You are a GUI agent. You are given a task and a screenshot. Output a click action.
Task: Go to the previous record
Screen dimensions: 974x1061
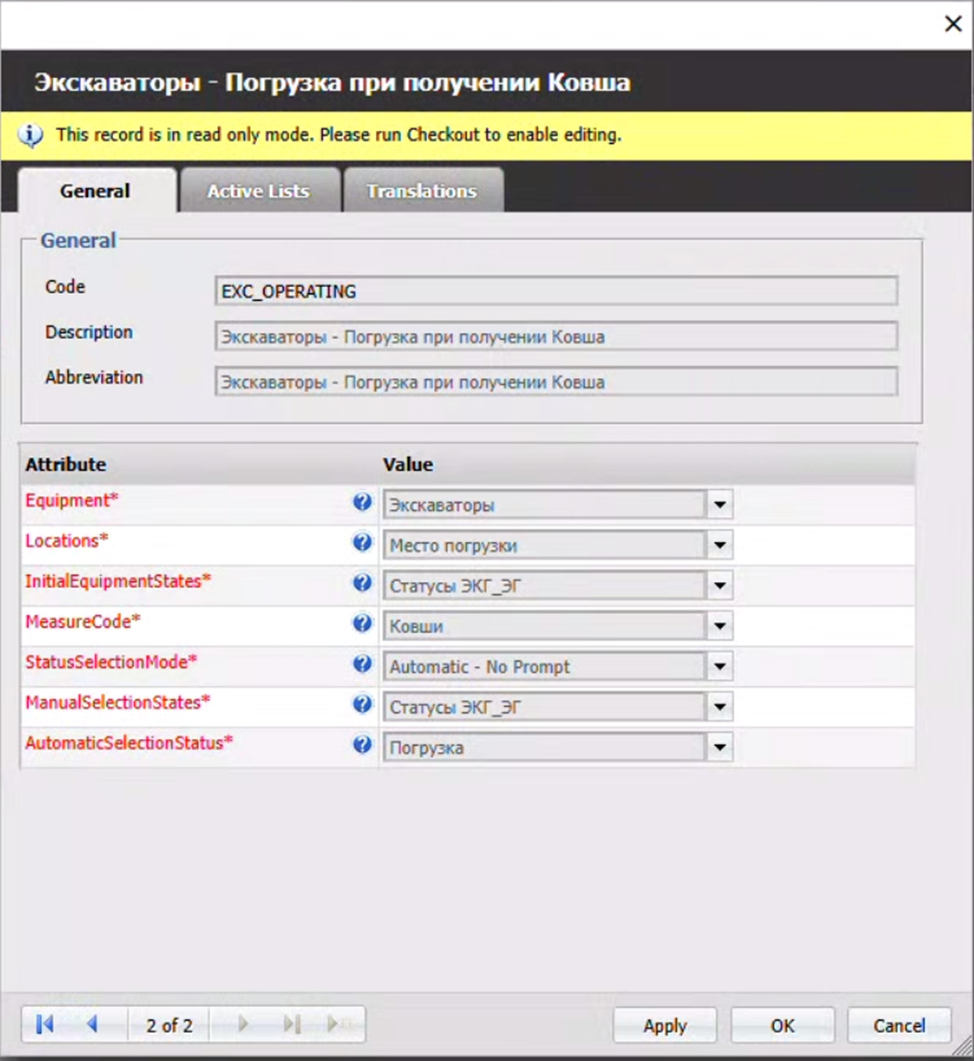click(x=92, y=1024)
